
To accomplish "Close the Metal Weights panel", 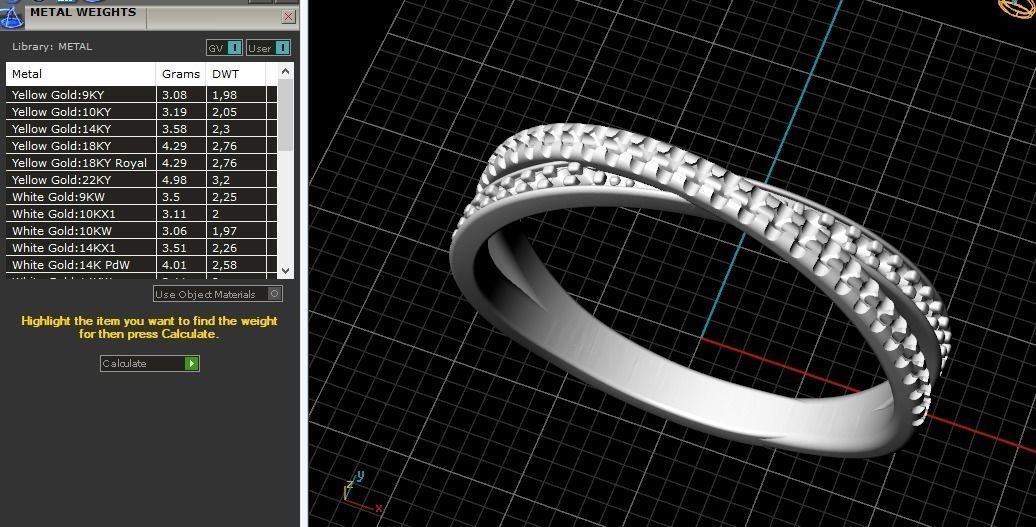I will 288,17.
